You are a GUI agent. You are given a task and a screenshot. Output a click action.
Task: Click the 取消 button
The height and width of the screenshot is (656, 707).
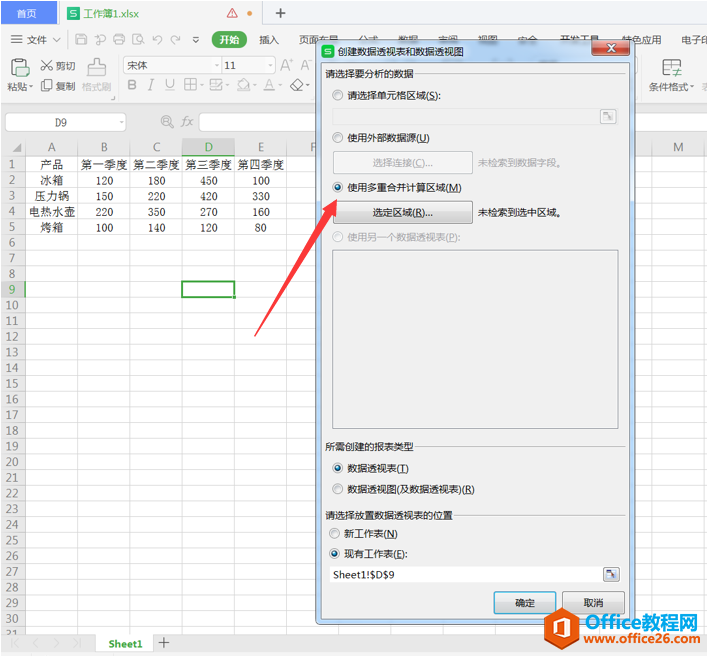[x=593, y=603]
